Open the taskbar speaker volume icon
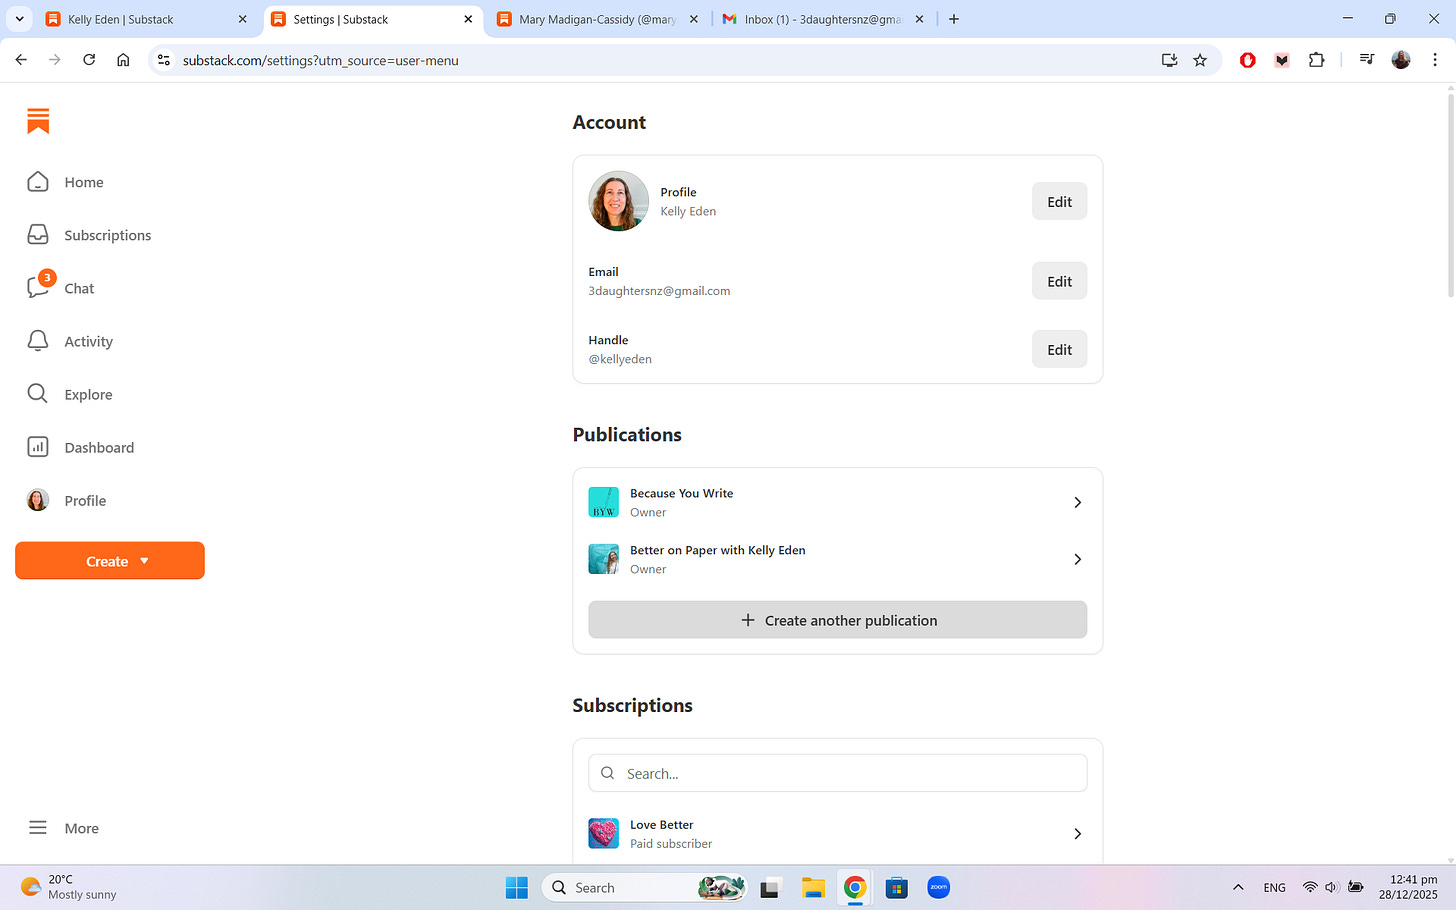Screen dimensions: 1456x910 pos(1332,887)
